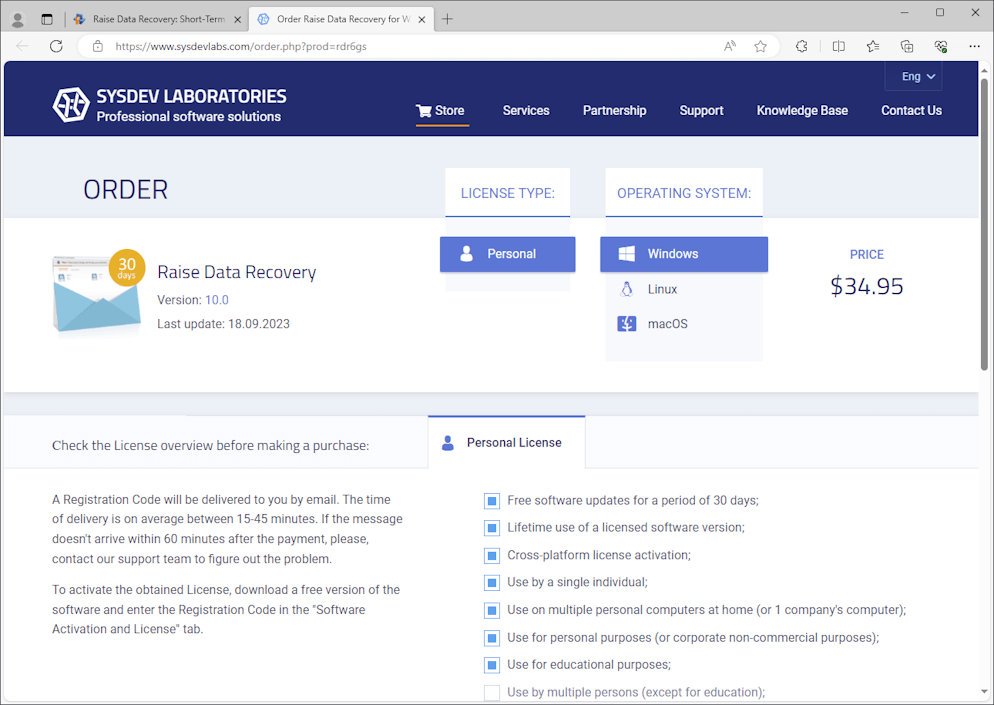Open browser extensions puzzle icon
The height and width of the screenshot is (705, 994).
(801, 46)
